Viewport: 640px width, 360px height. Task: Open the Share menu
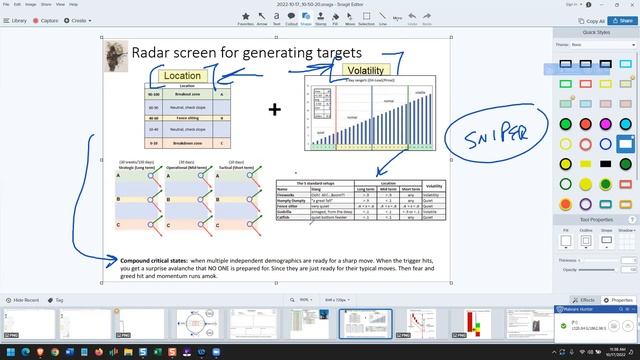pyautogui.click(x=46, y=4)
